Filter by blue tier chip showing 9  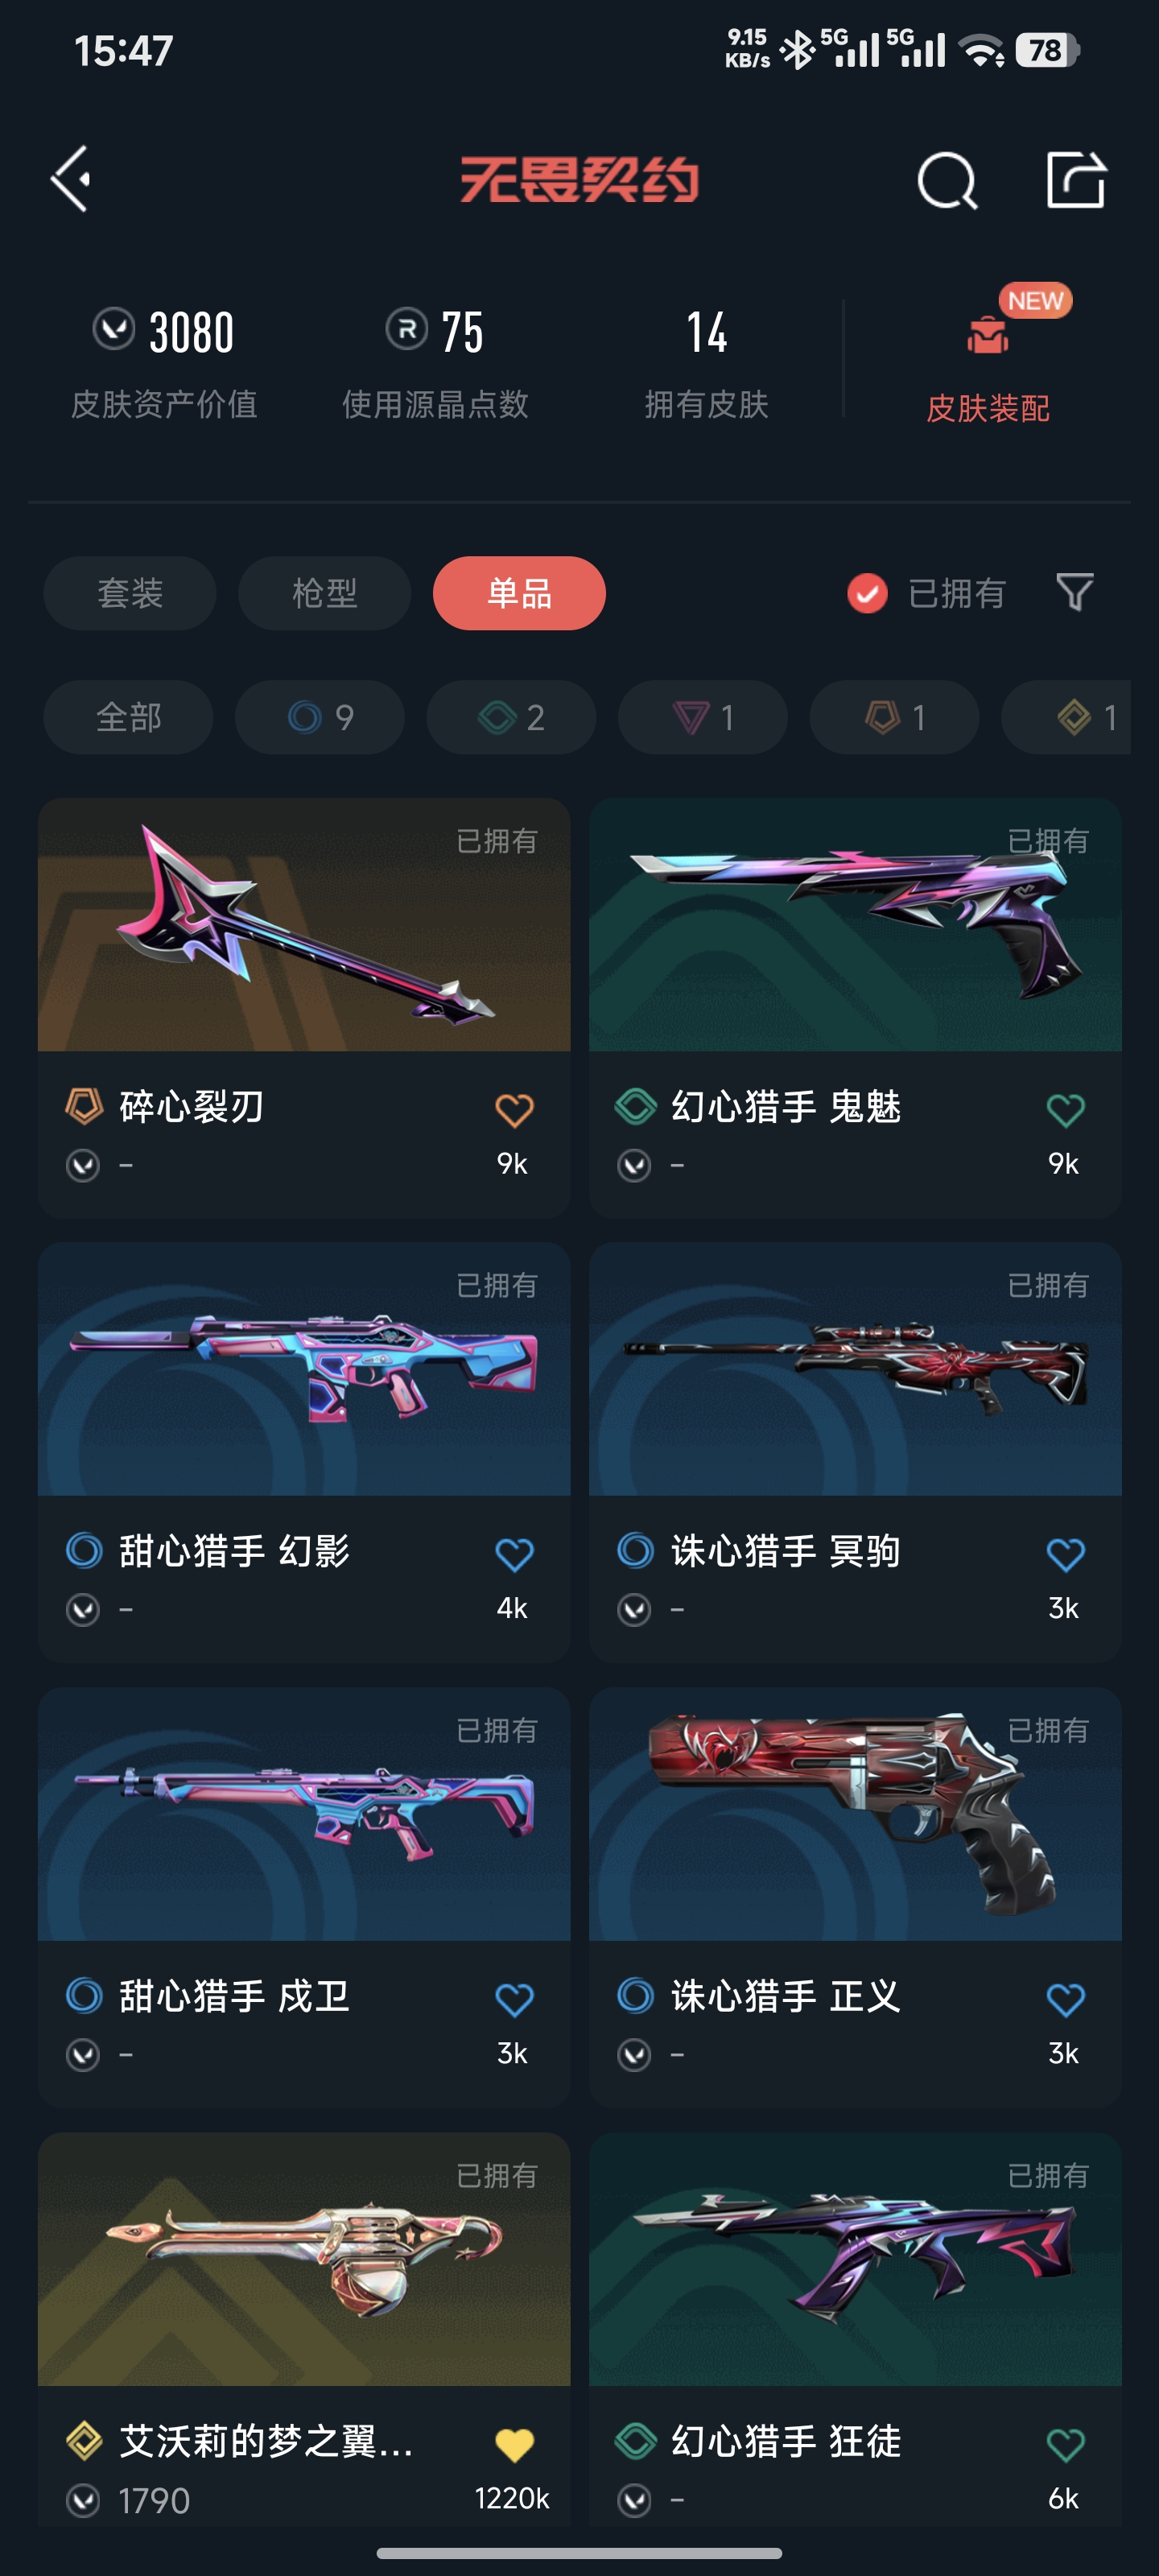(320, 717)
